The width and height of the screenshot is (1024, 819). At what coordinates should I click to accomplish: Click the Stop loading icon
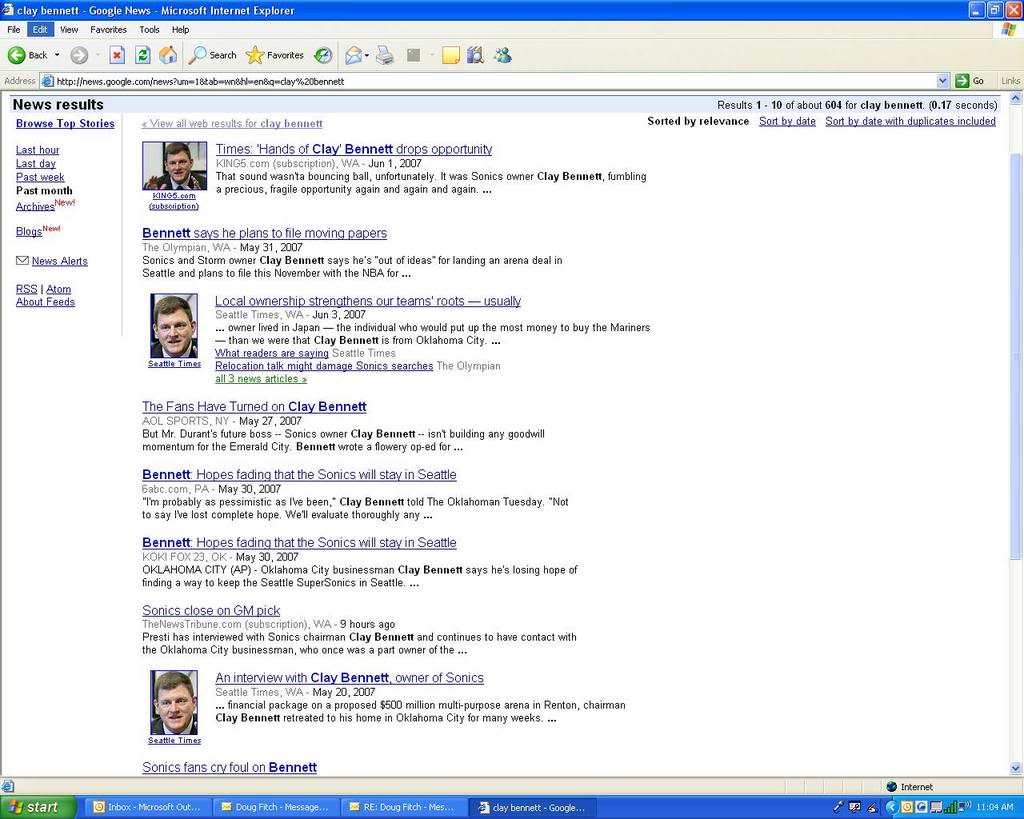pyautogui.click(x=117, y=55)
